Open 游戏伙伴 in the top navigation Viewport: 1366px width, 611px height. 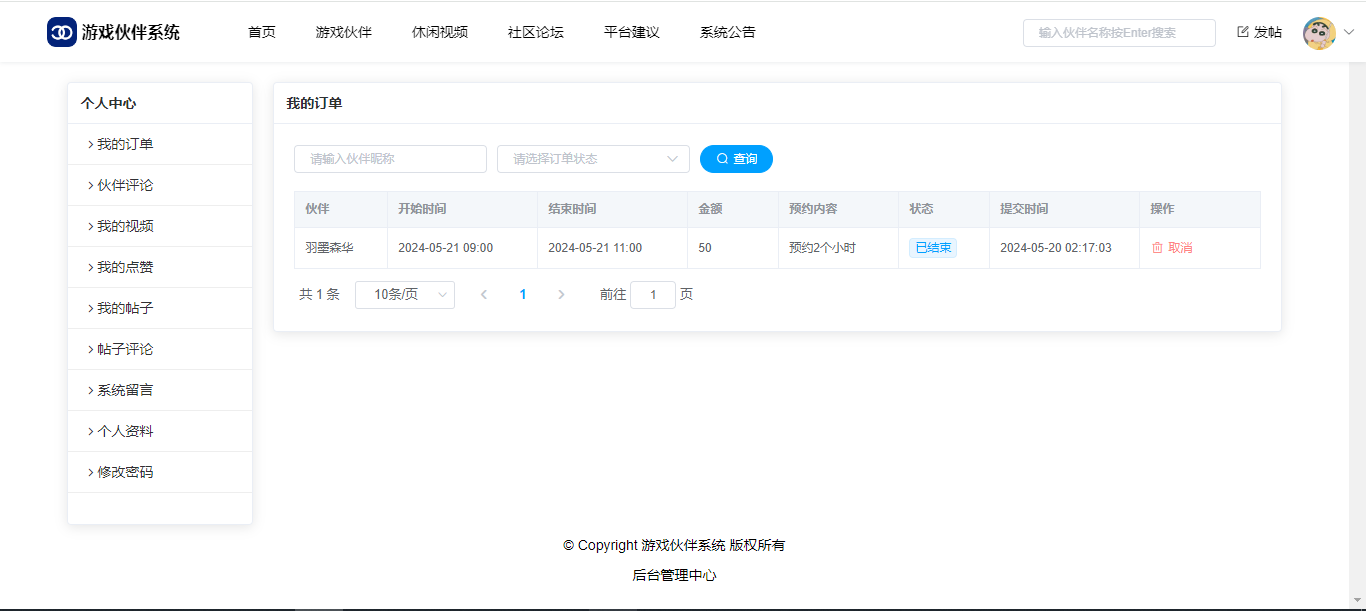[x=343, y=32]
